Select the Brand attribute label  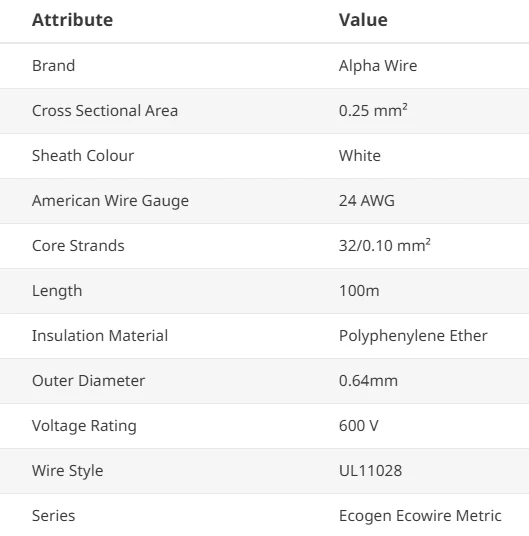click(54, 66)
